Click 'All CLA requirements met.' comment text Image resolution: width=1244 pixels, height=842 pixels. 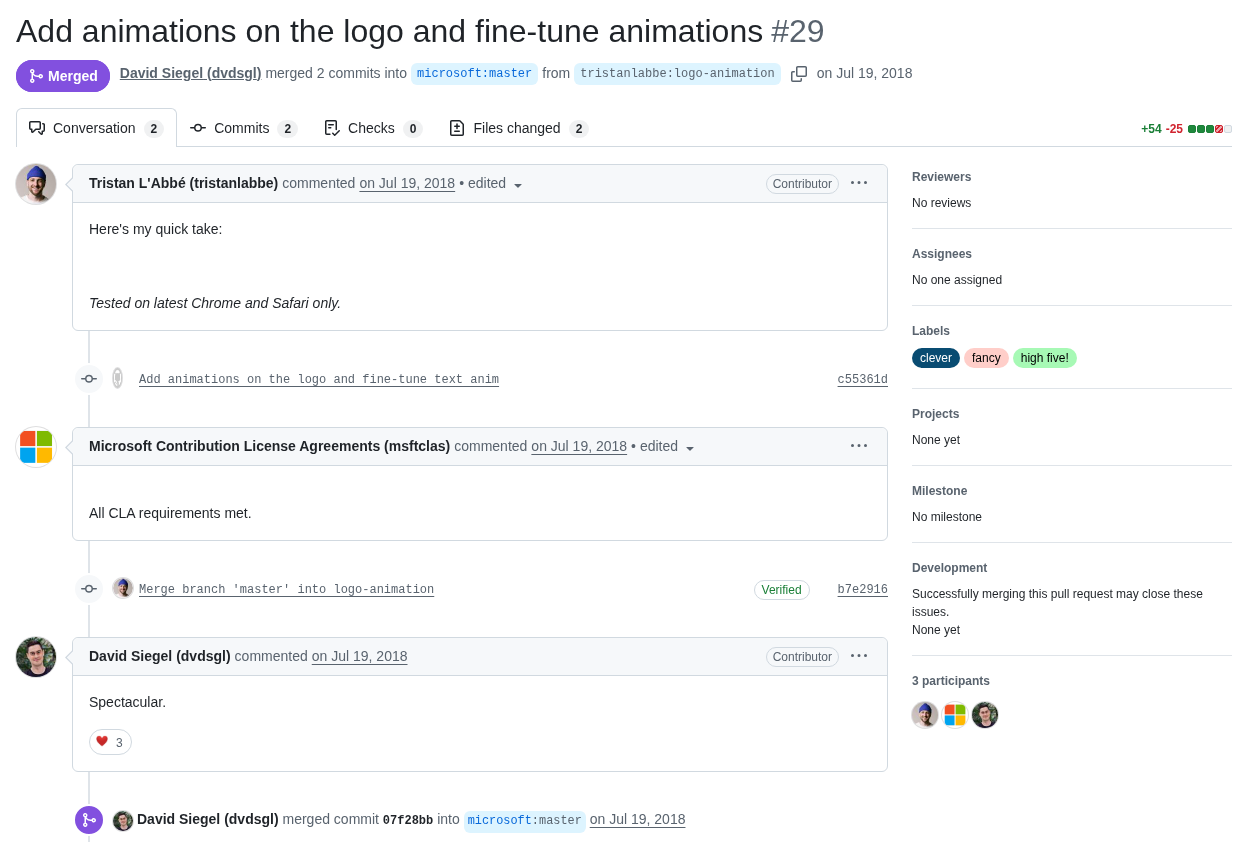[x=170, y=513]
